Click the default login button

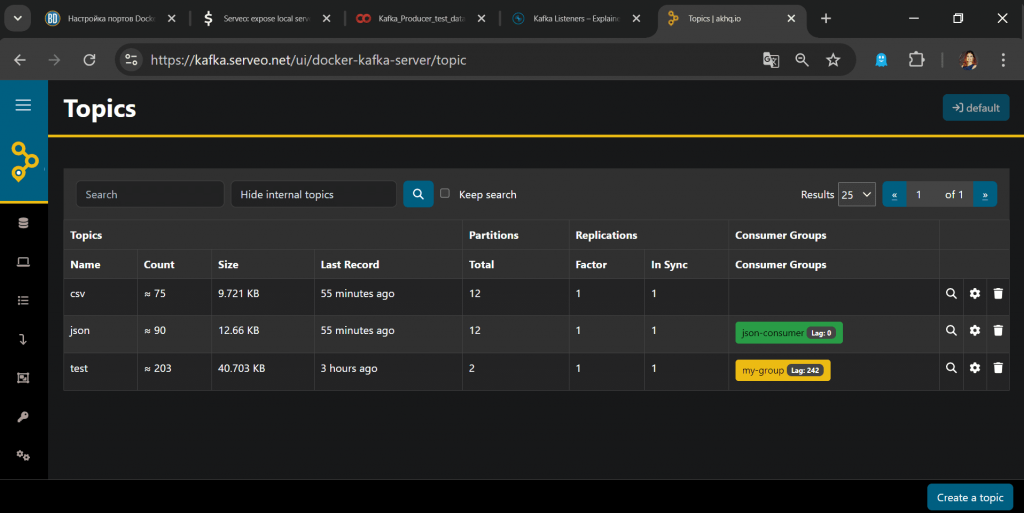pos(976,108)
